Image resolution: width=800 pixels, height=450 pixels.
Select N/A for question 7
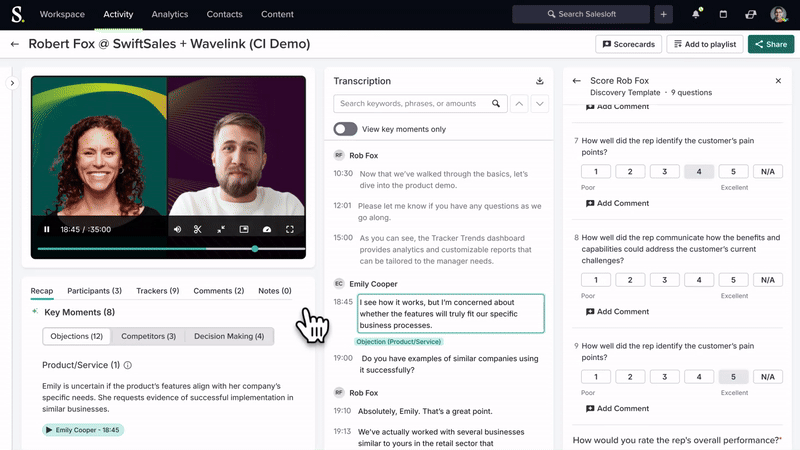(768, 171)
